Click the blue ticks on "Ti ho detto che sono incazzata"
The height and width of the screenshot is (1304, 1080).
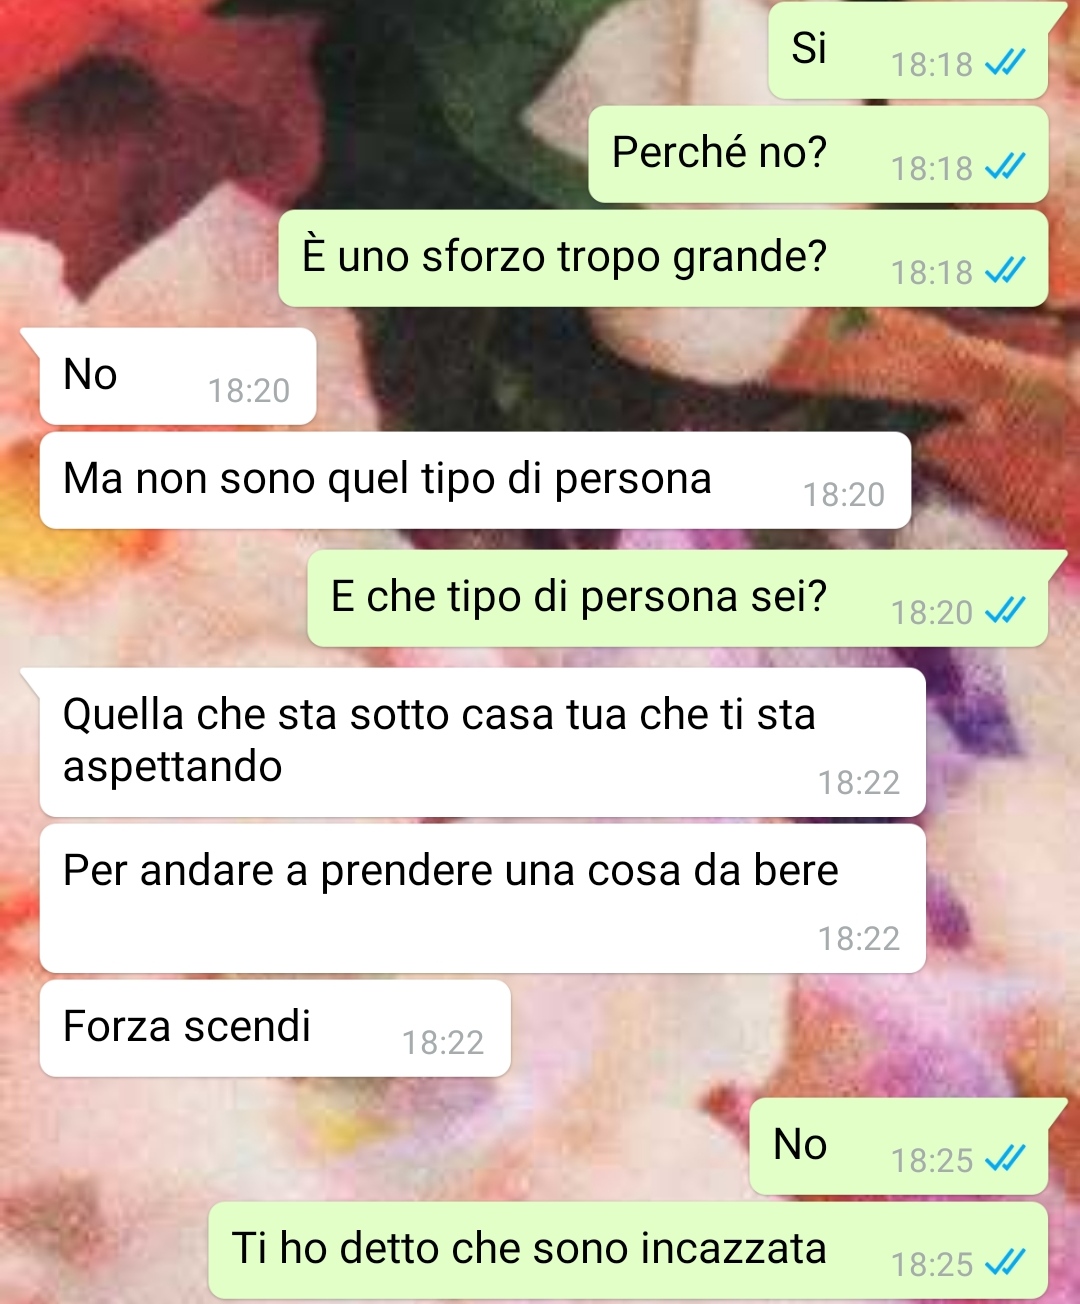[1005, 1265]
